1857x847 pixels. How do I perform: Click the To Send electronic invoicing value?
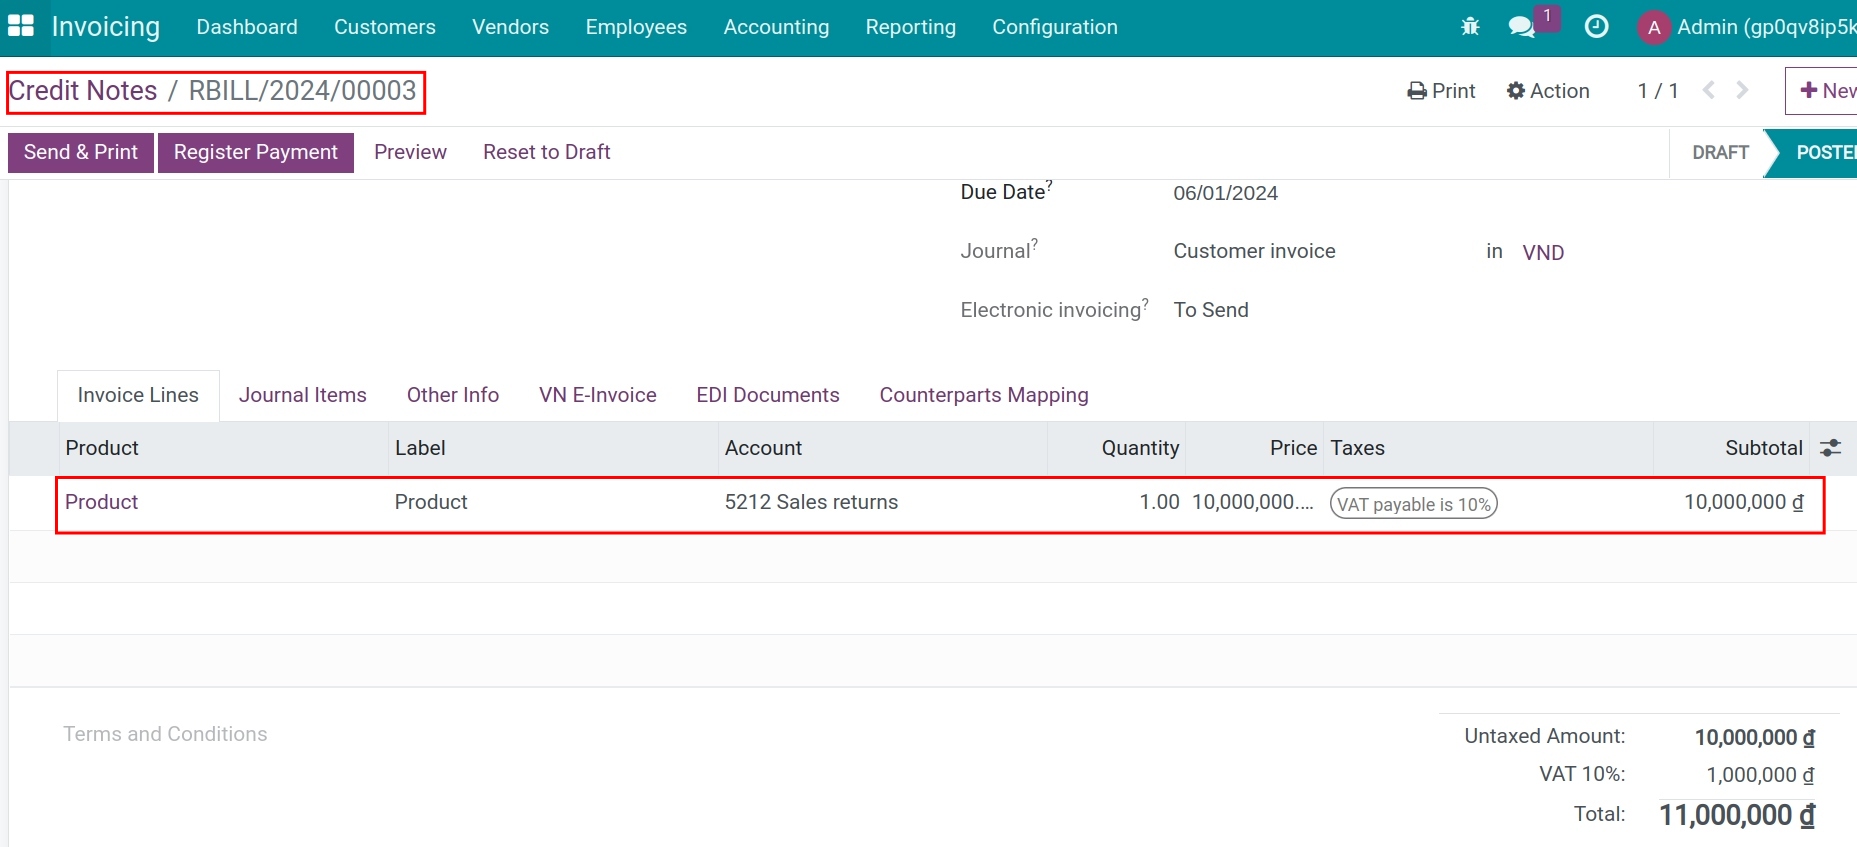(1211, 310)
